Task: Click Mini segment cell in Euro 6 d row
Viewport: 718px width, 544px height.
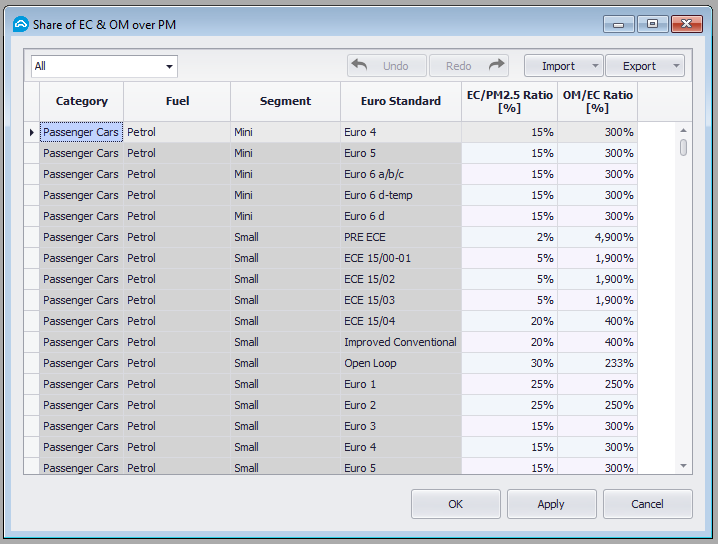Action: pos(286,216)
